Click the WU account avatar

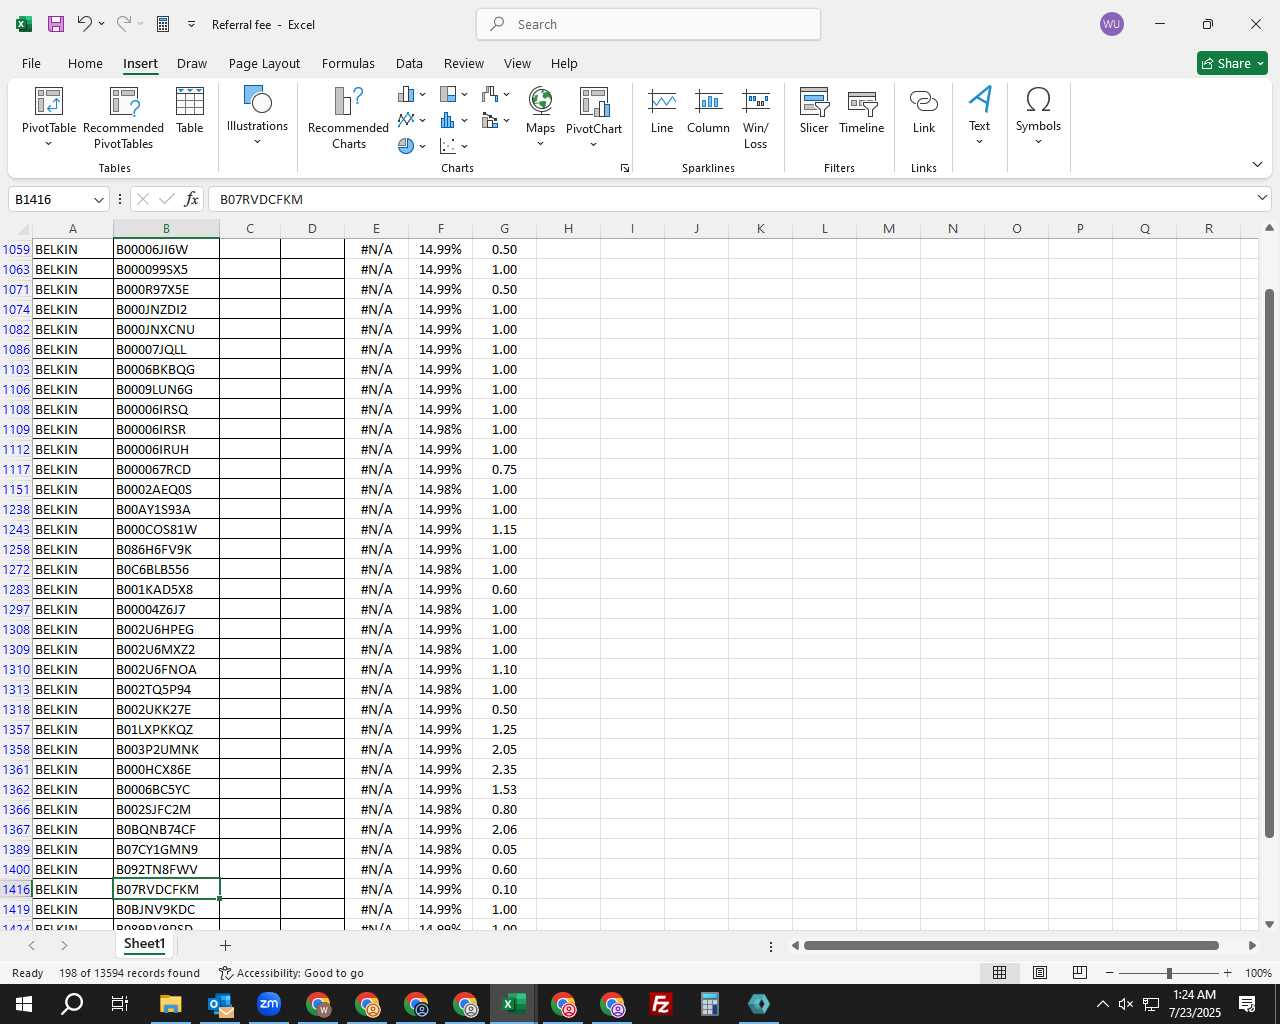point(1111,24)
